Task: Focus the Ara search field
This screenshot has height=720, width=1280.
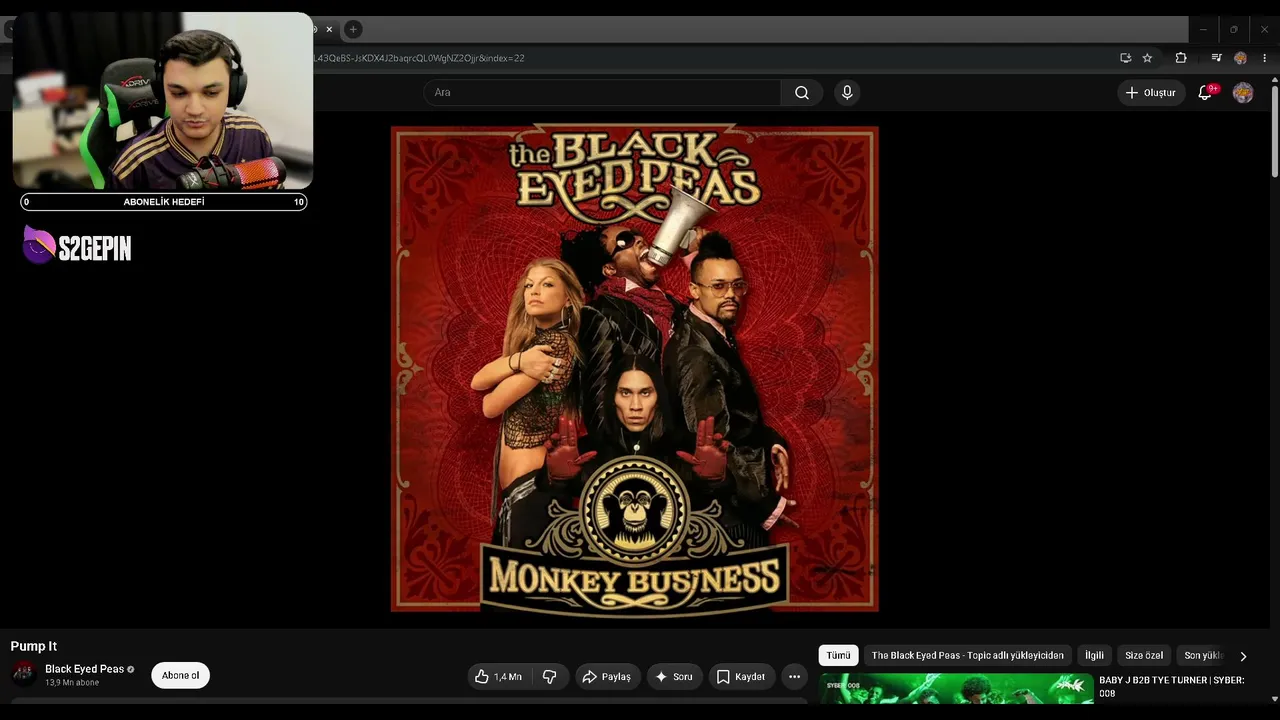Action: point(603,93)
